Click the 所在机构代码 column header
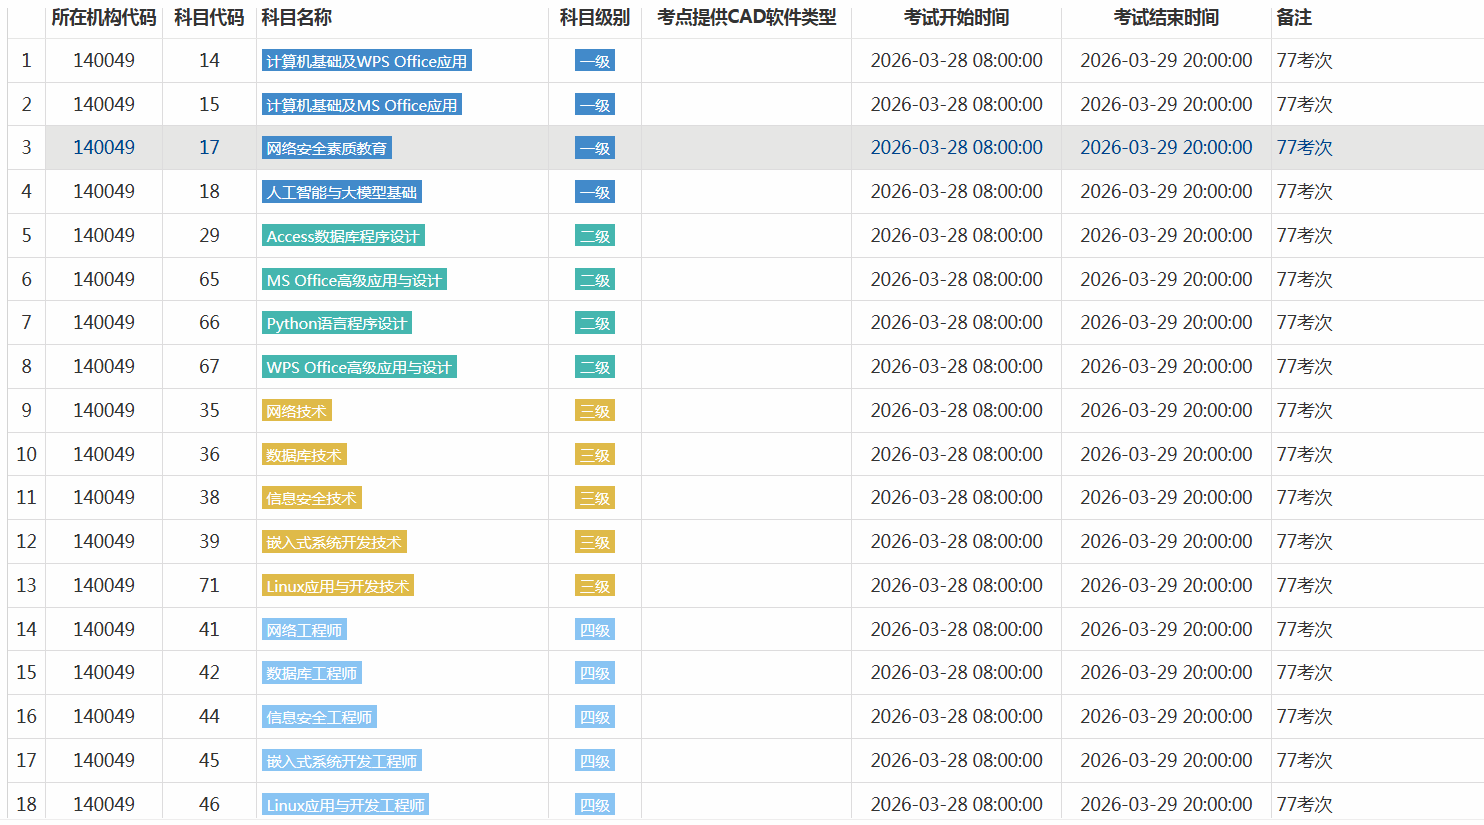 tap(104, 18)
